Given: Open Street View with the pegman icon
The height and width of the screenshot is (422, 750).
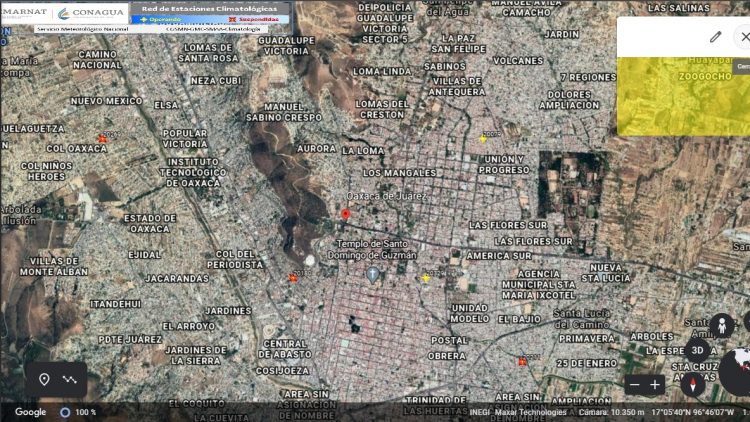Looking at the screenshot, I should pos(721,326).
